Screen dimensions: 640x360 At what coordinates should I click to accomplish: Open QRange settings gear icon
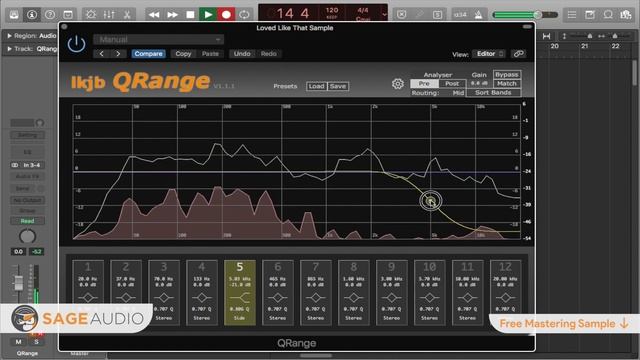pos(398,84)
